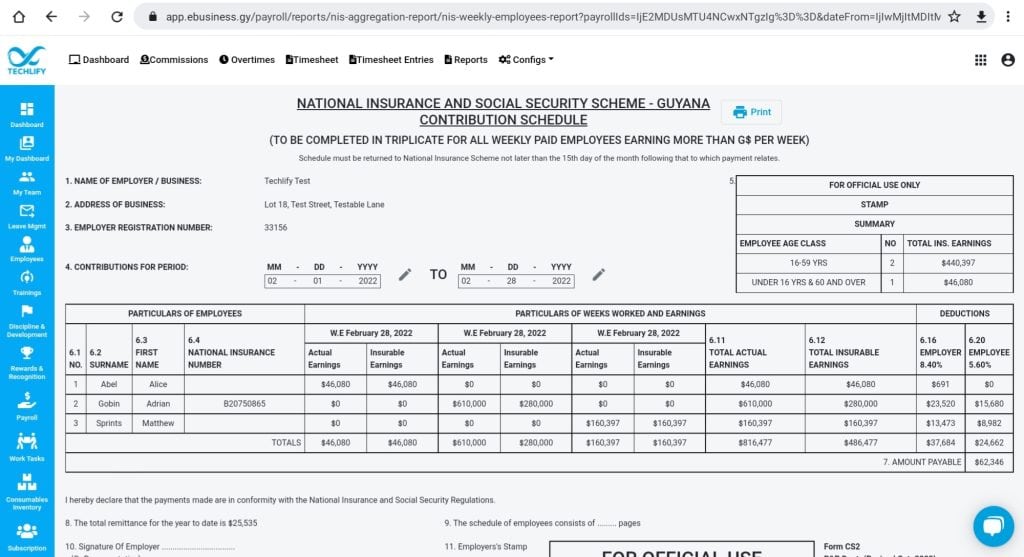Select employee surname Abel
Screen dimensions: 1024x557
pyautogui.click(x=108, y=385)
